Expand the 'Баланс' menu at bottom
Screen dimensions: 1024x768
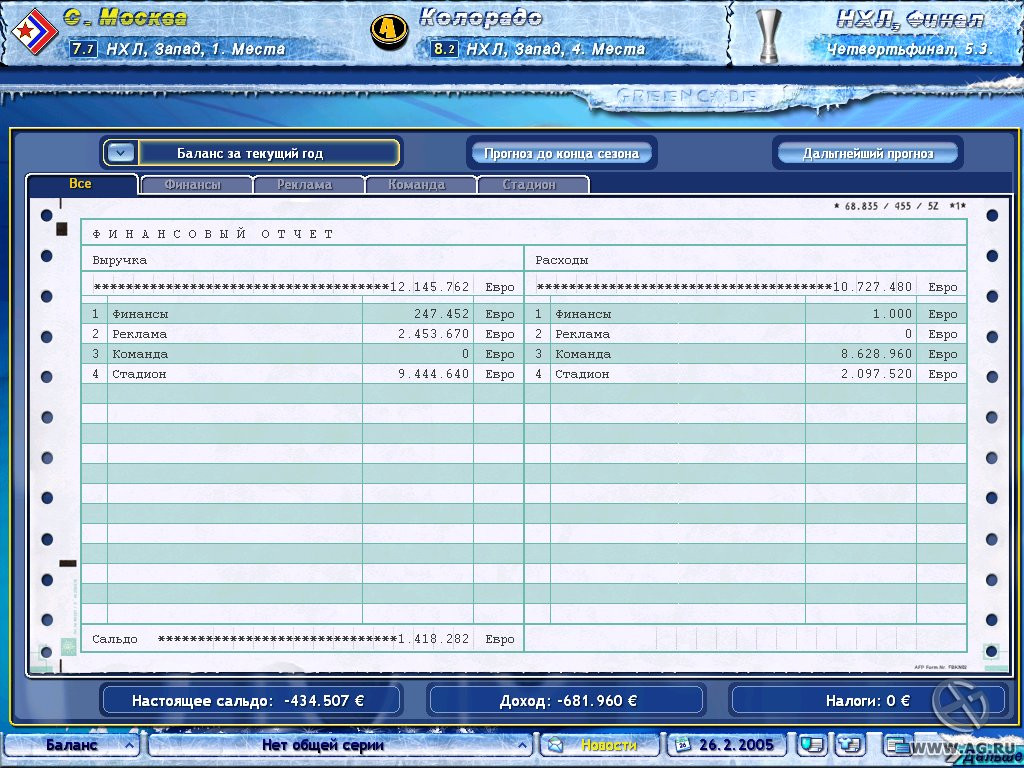pos(72,744)
